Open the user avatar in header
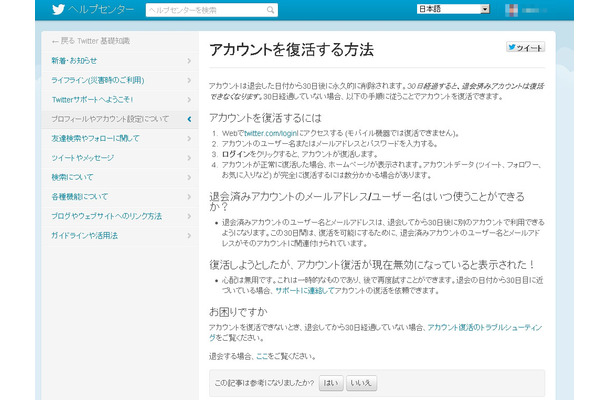Image resolution: width=610 pixels, height=400 pixels. pos(511,10)
